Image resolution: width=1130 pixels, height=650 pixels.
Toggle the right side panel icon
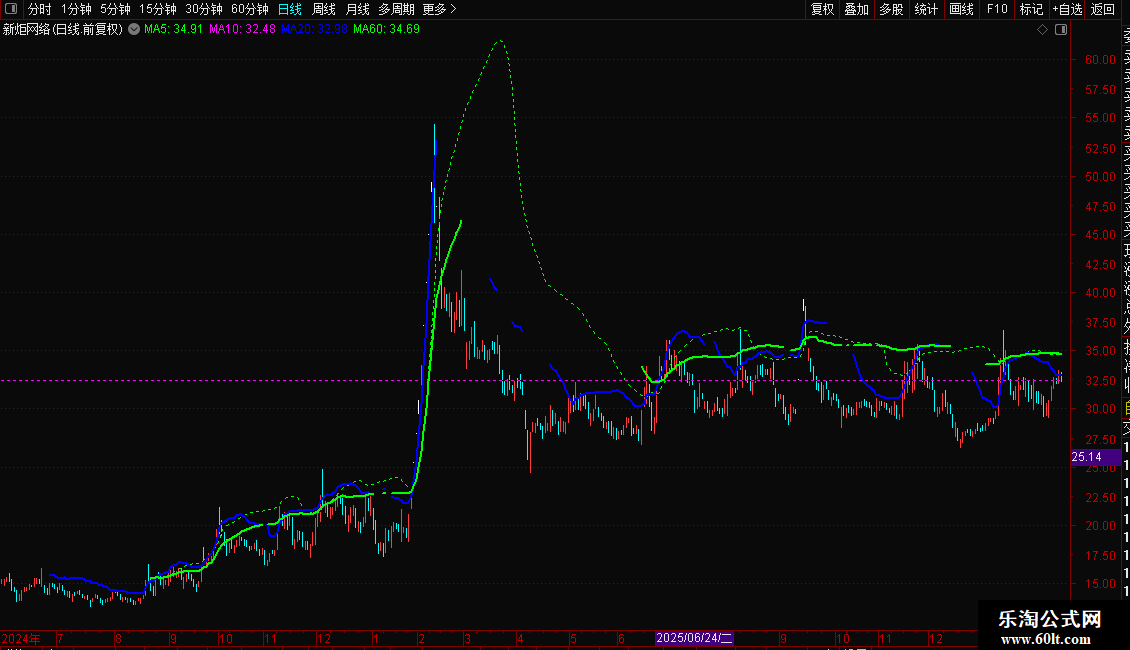click(1061, 30)
